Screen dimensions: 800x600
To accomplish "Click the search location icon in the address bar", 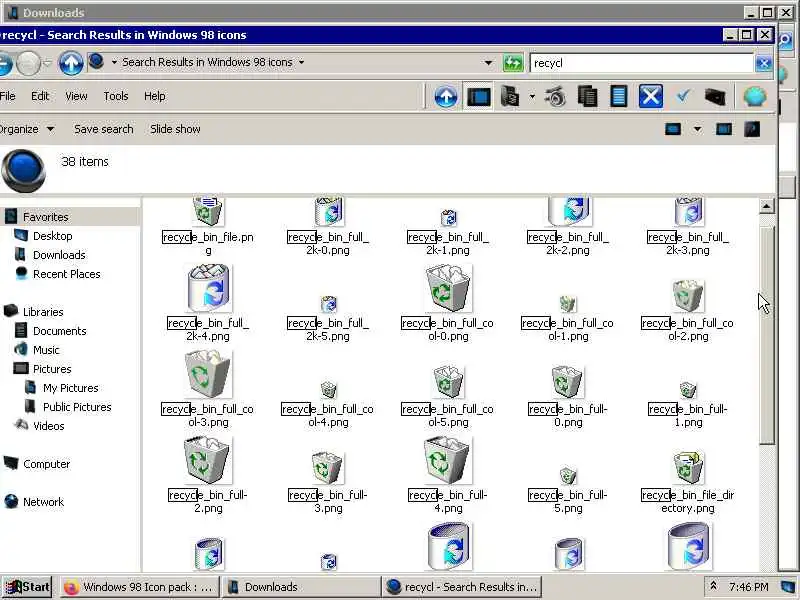I will coord(96,62).
